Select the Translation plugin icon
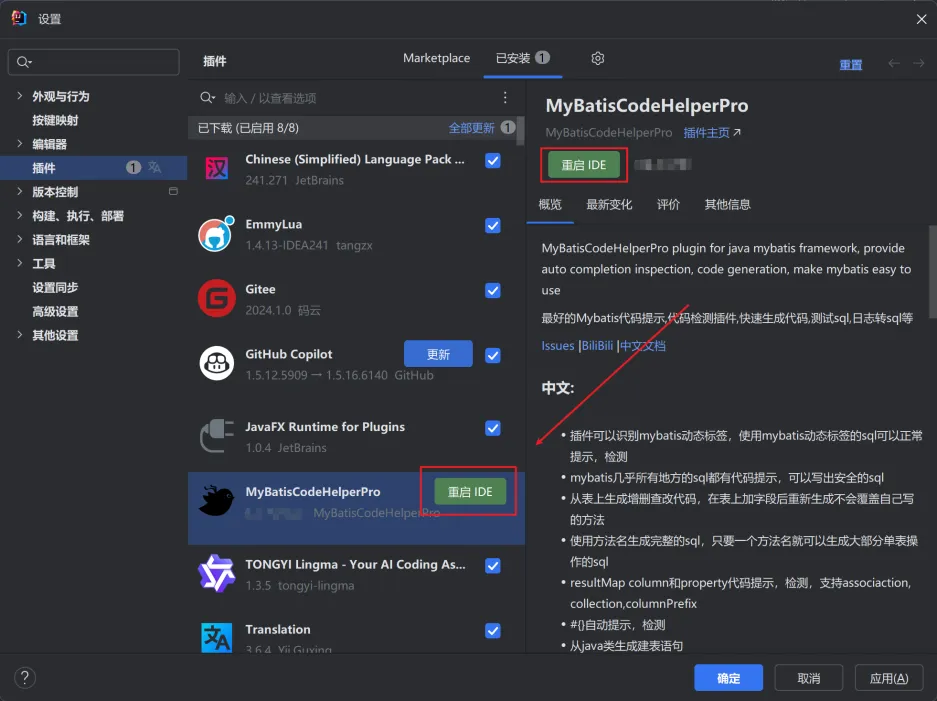 coord(216,637)
